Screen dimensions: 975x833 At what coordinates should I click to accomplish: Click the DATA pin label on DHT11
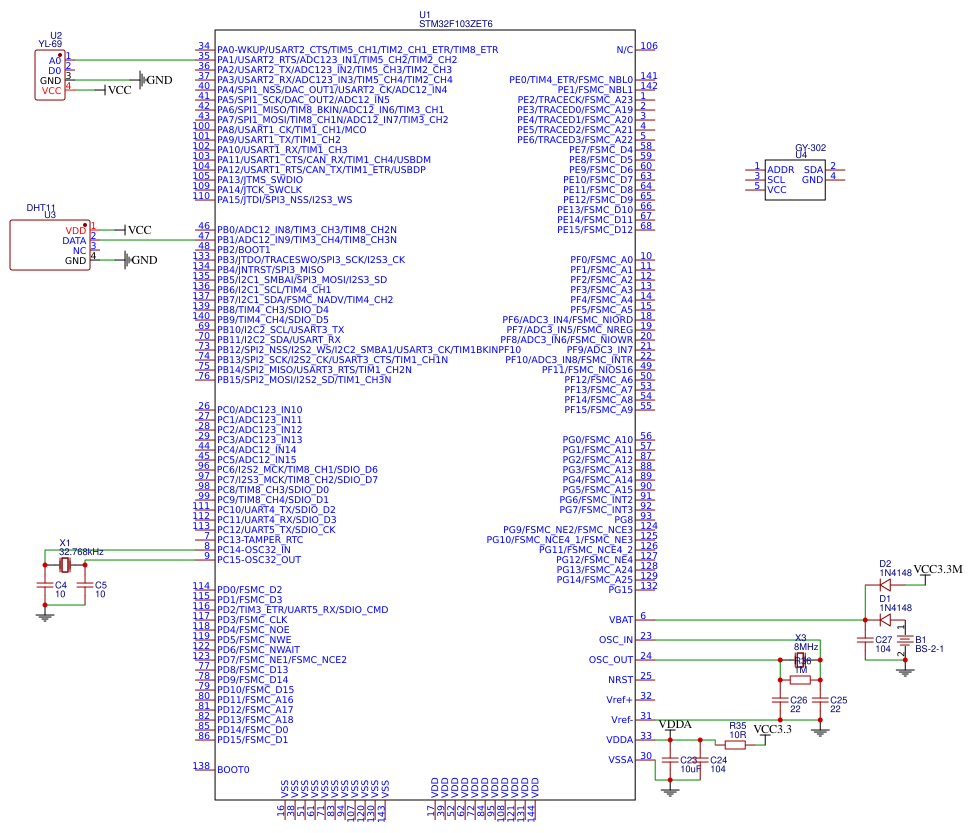pos(74,241)
